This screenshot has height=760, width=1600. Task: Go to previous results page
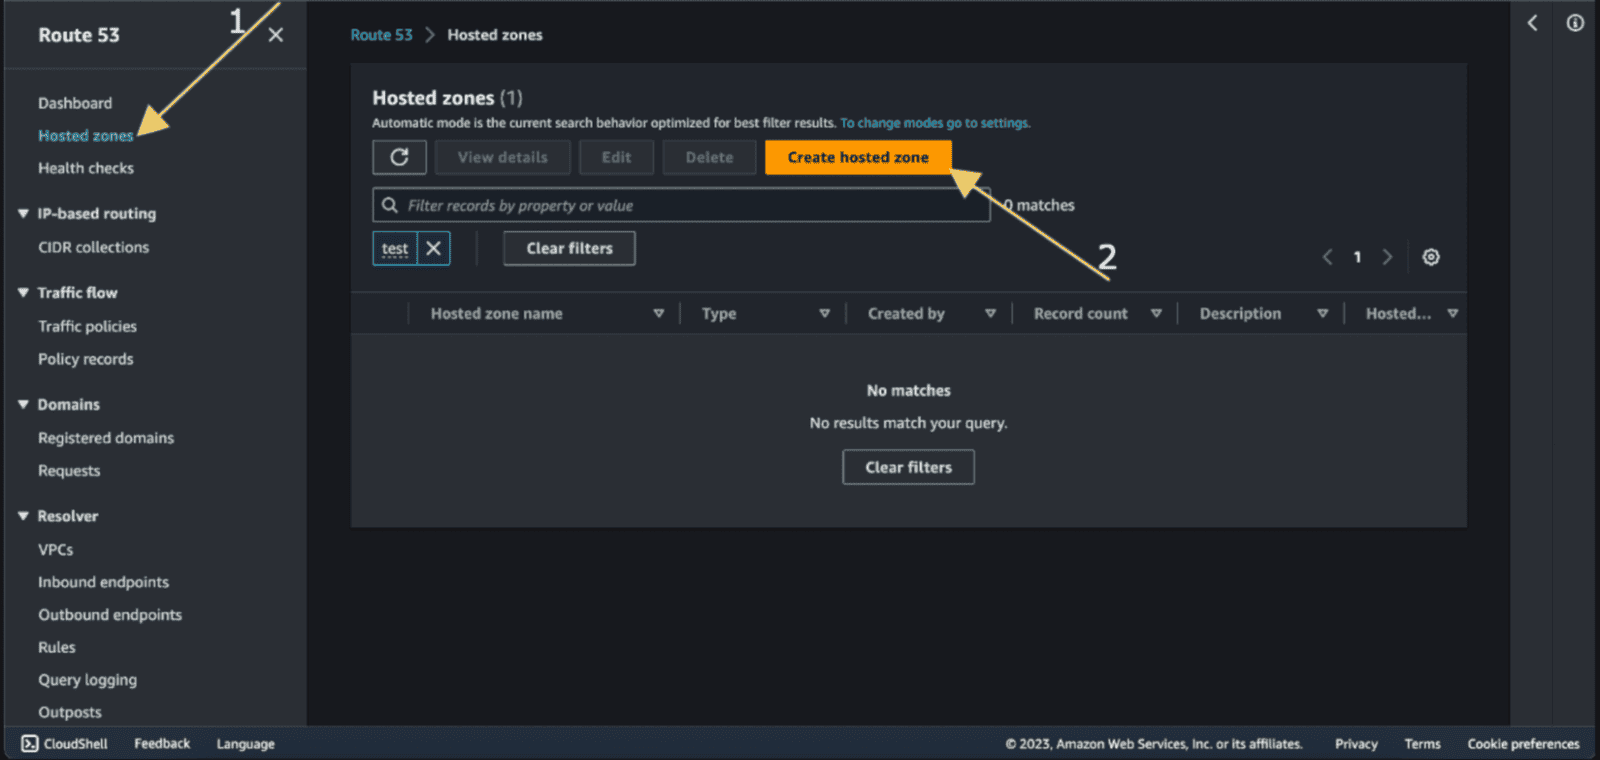click(x=1327, y=257)
